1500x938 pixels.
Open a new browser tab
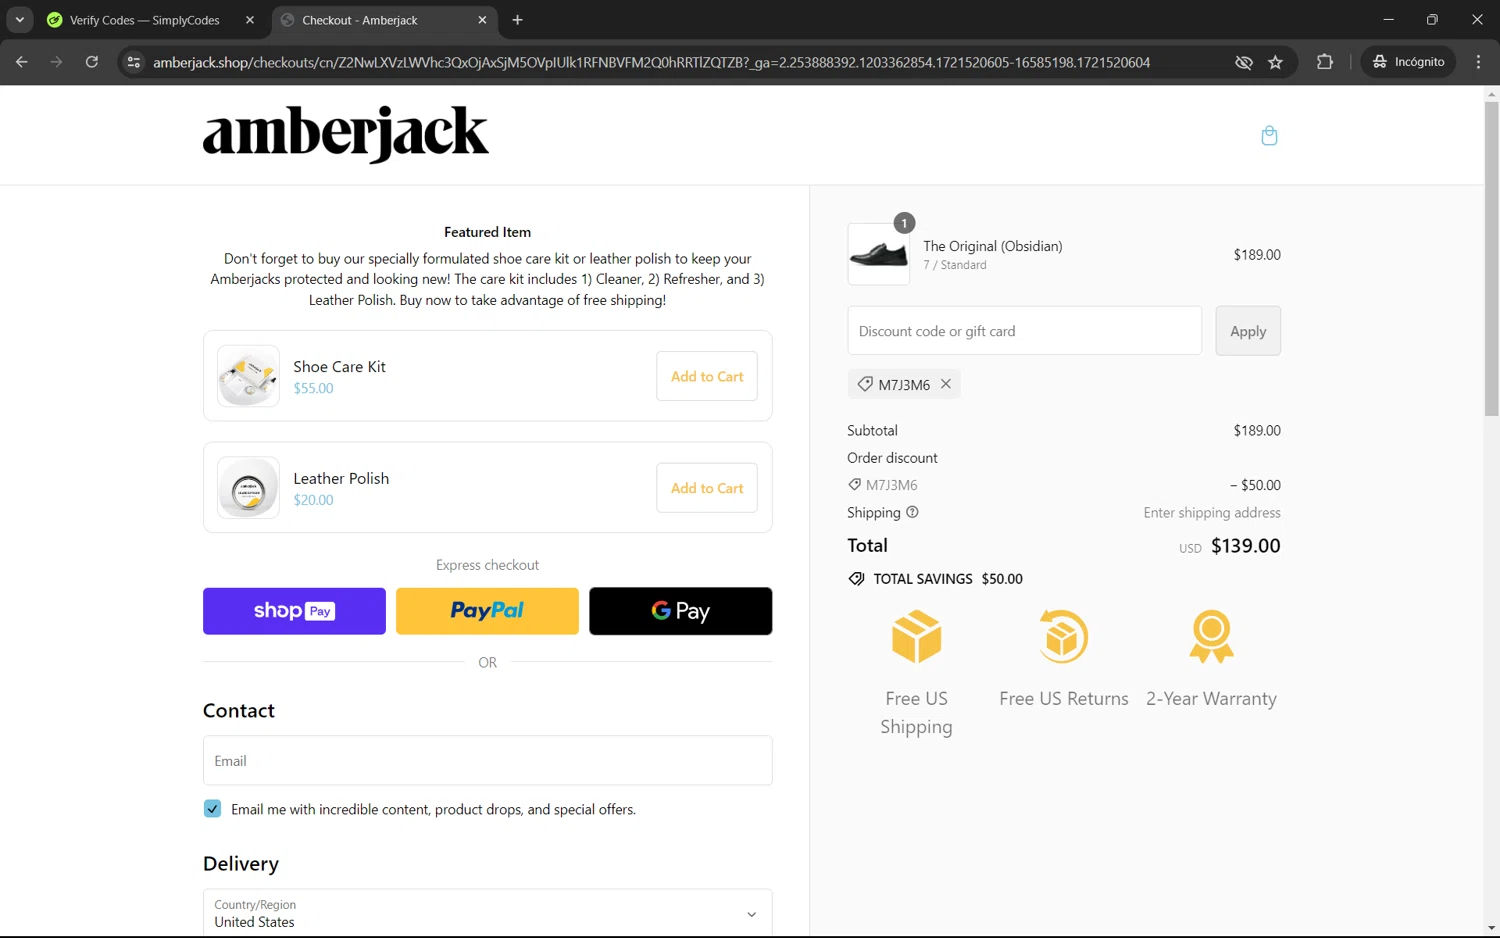517,20
